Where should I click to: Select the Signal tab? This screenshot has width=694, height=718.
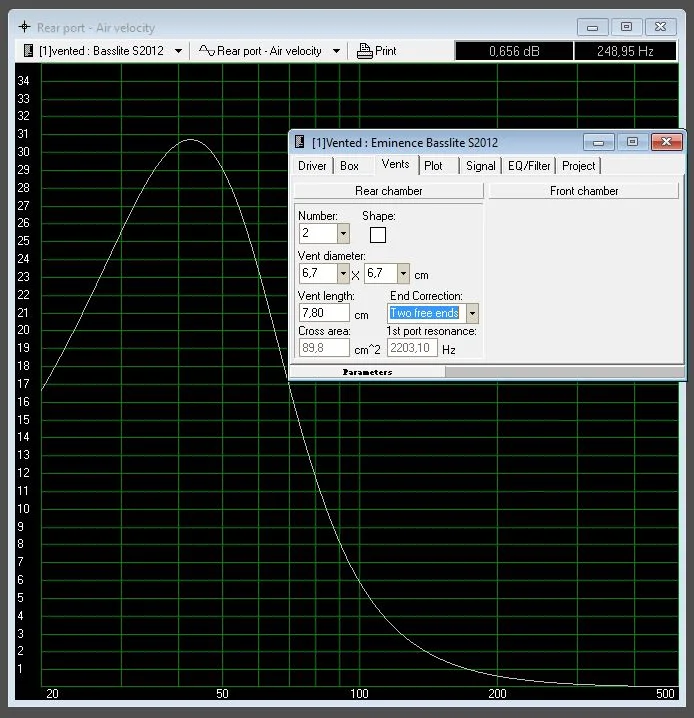[x=480, y=166]
